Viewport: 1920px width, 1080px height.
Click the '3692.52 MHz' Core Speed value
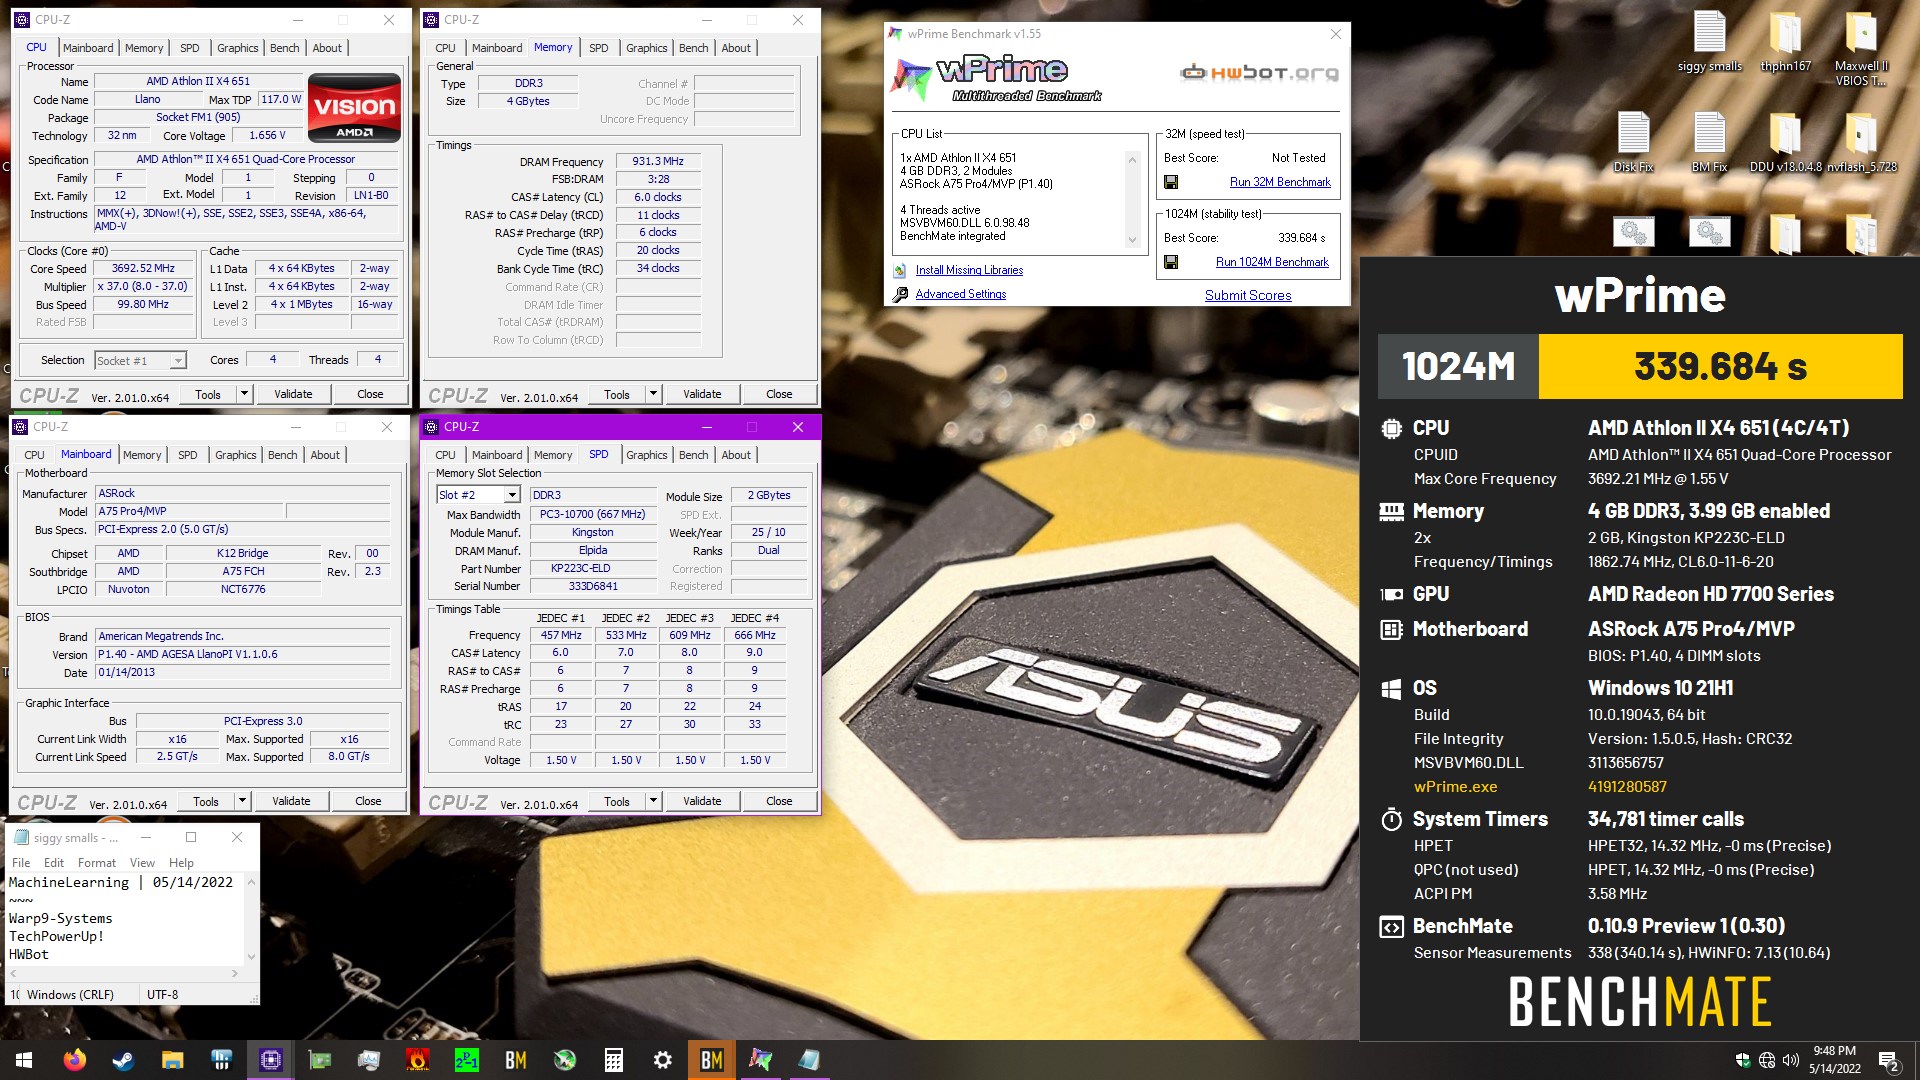point(143,268)
